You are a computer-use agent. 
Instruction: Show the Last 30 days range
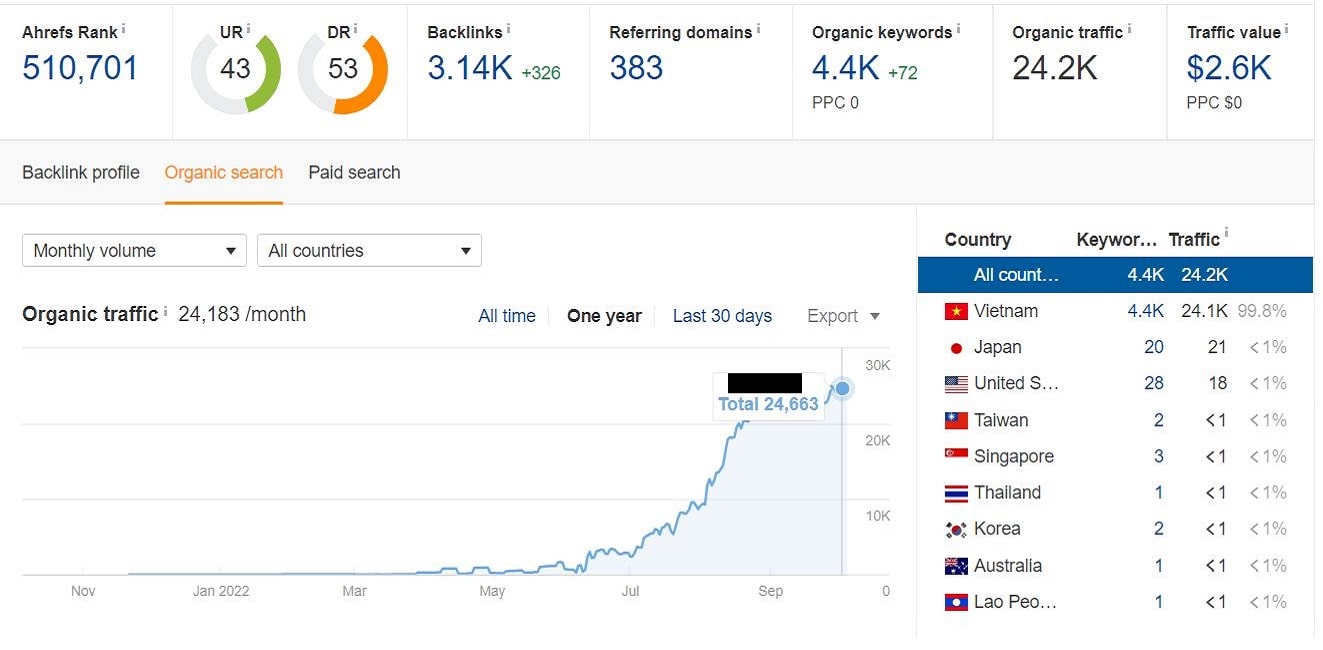point(722,316)
